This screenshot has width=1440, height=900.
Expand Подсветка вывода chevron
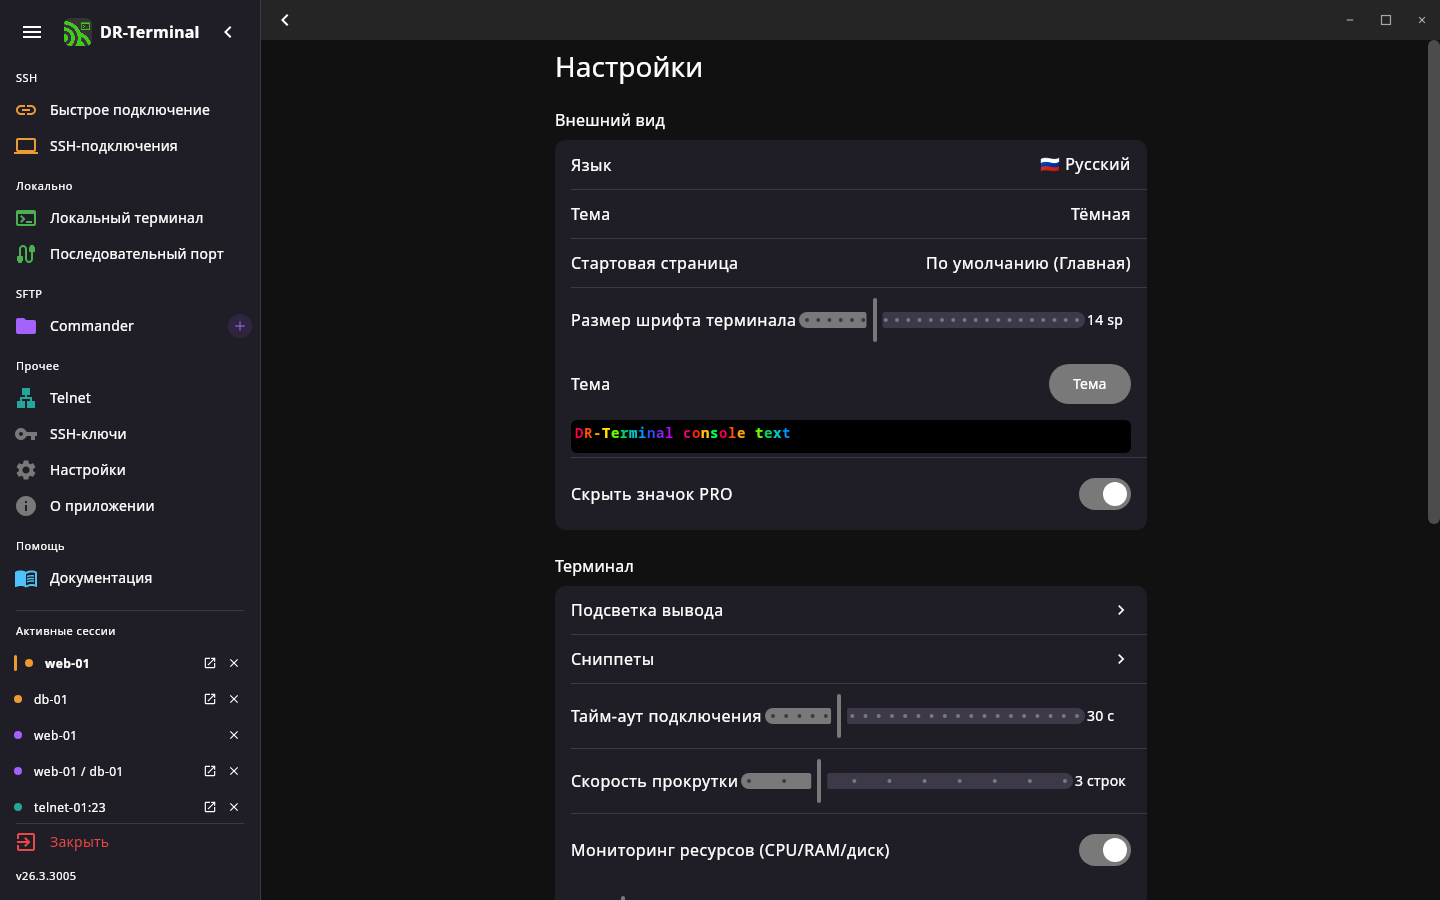[x=1121, y=610]
